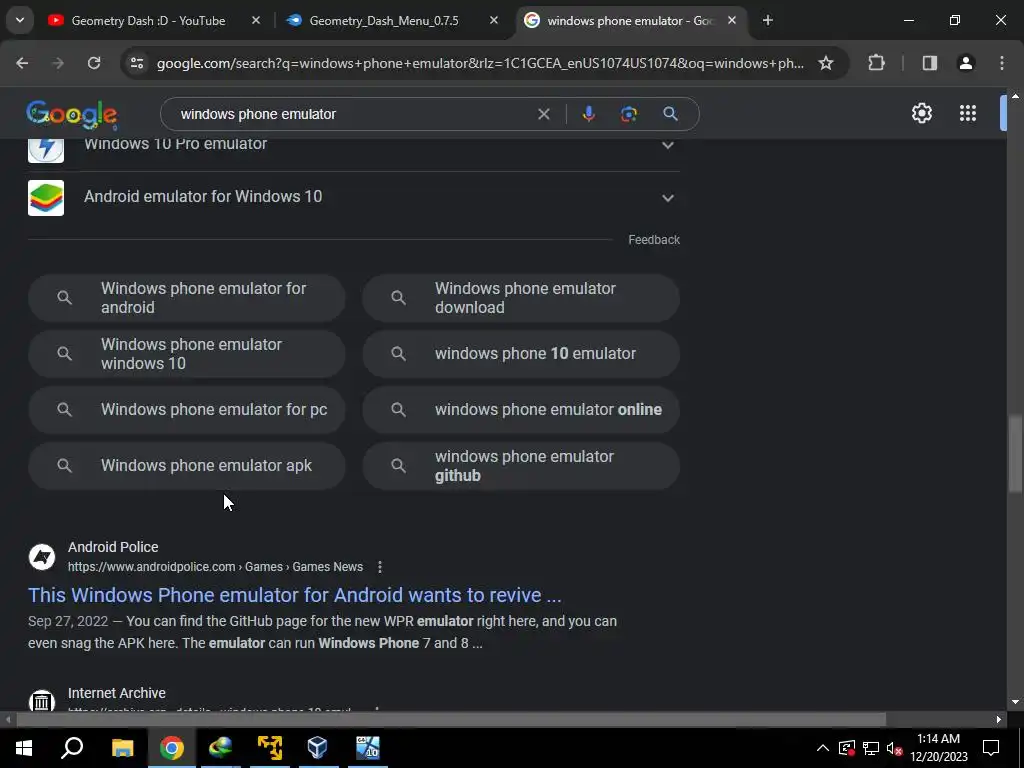Click the URL address bar
Screen dimensions: 1024x768
tap(480, 63)
